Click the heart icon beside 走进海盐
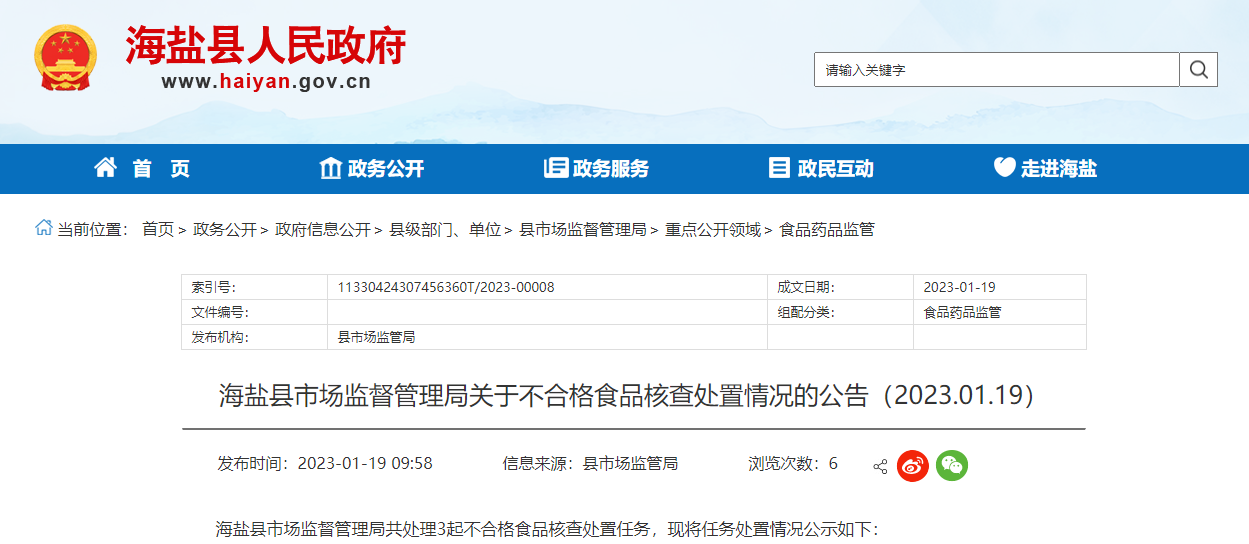Image resolution: width=1249 pixels, height=544 pixels. pyautogui.click(x=1004, y=168)
